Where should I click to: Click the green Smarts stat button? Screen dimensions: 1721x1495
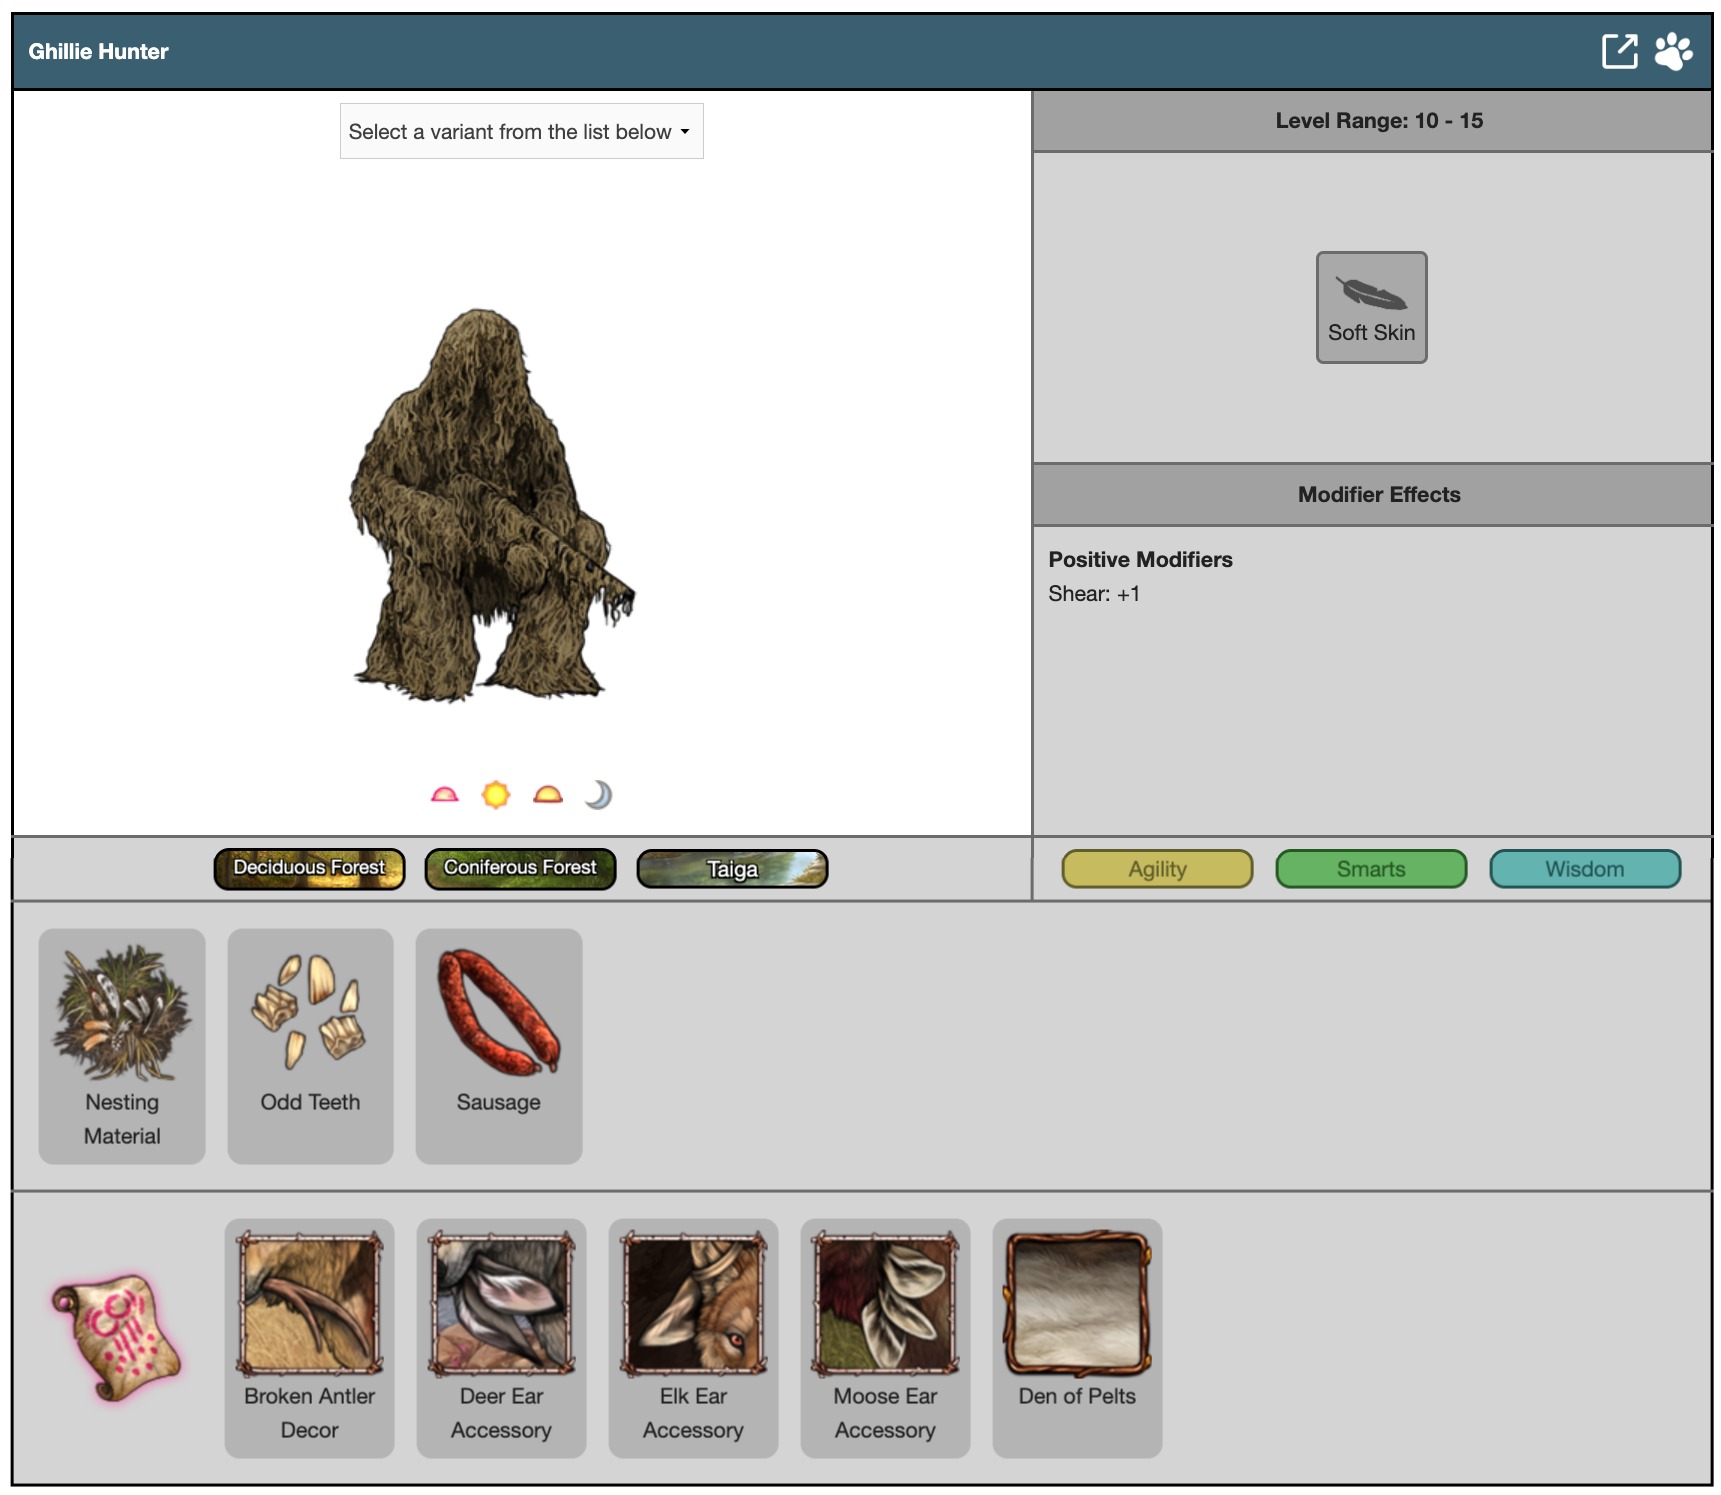point(1371,869)
